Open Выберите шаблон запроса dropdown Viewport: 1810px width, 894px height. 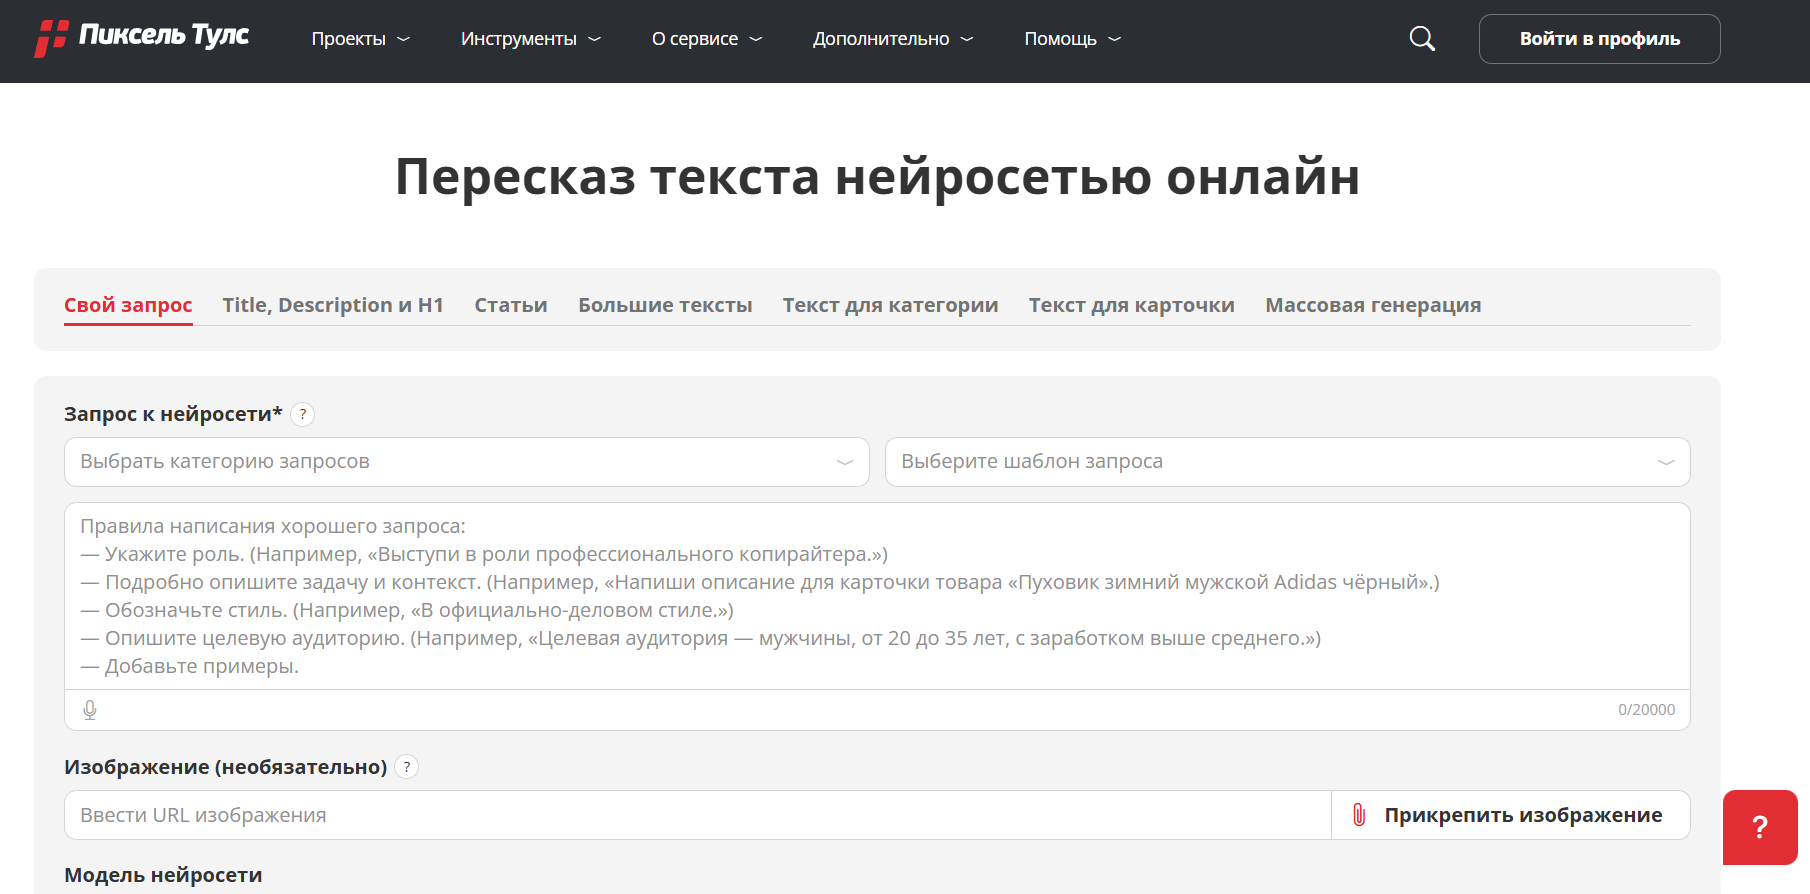click(x=1287, y=462)
